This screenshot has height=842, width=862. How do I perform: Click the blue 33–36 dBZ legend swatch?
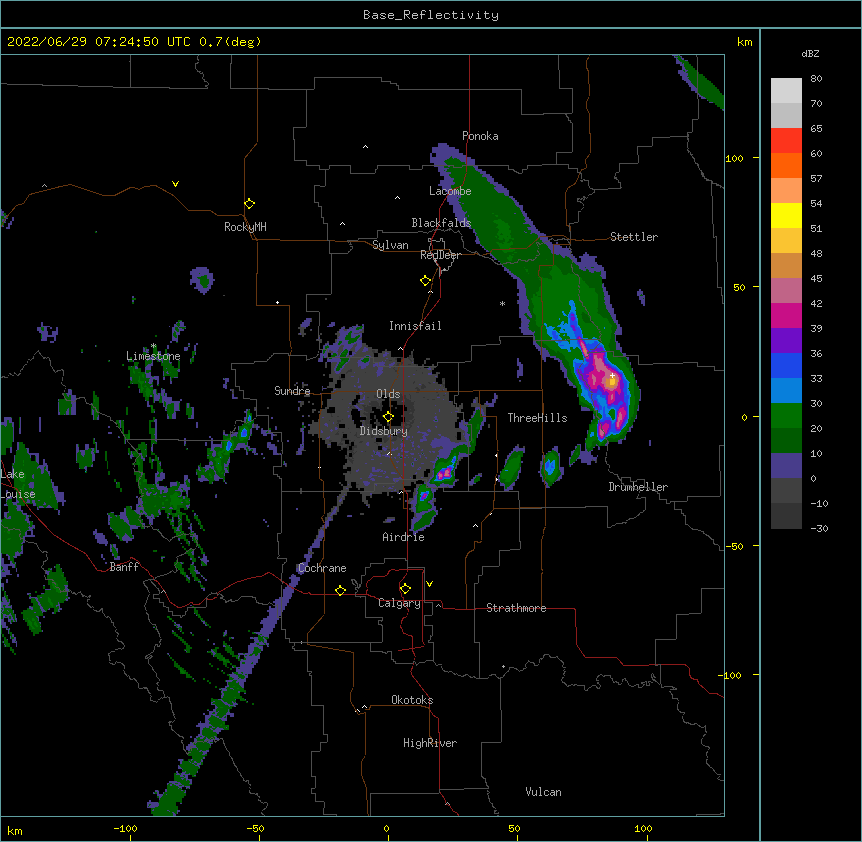click(x=786, y=365)
